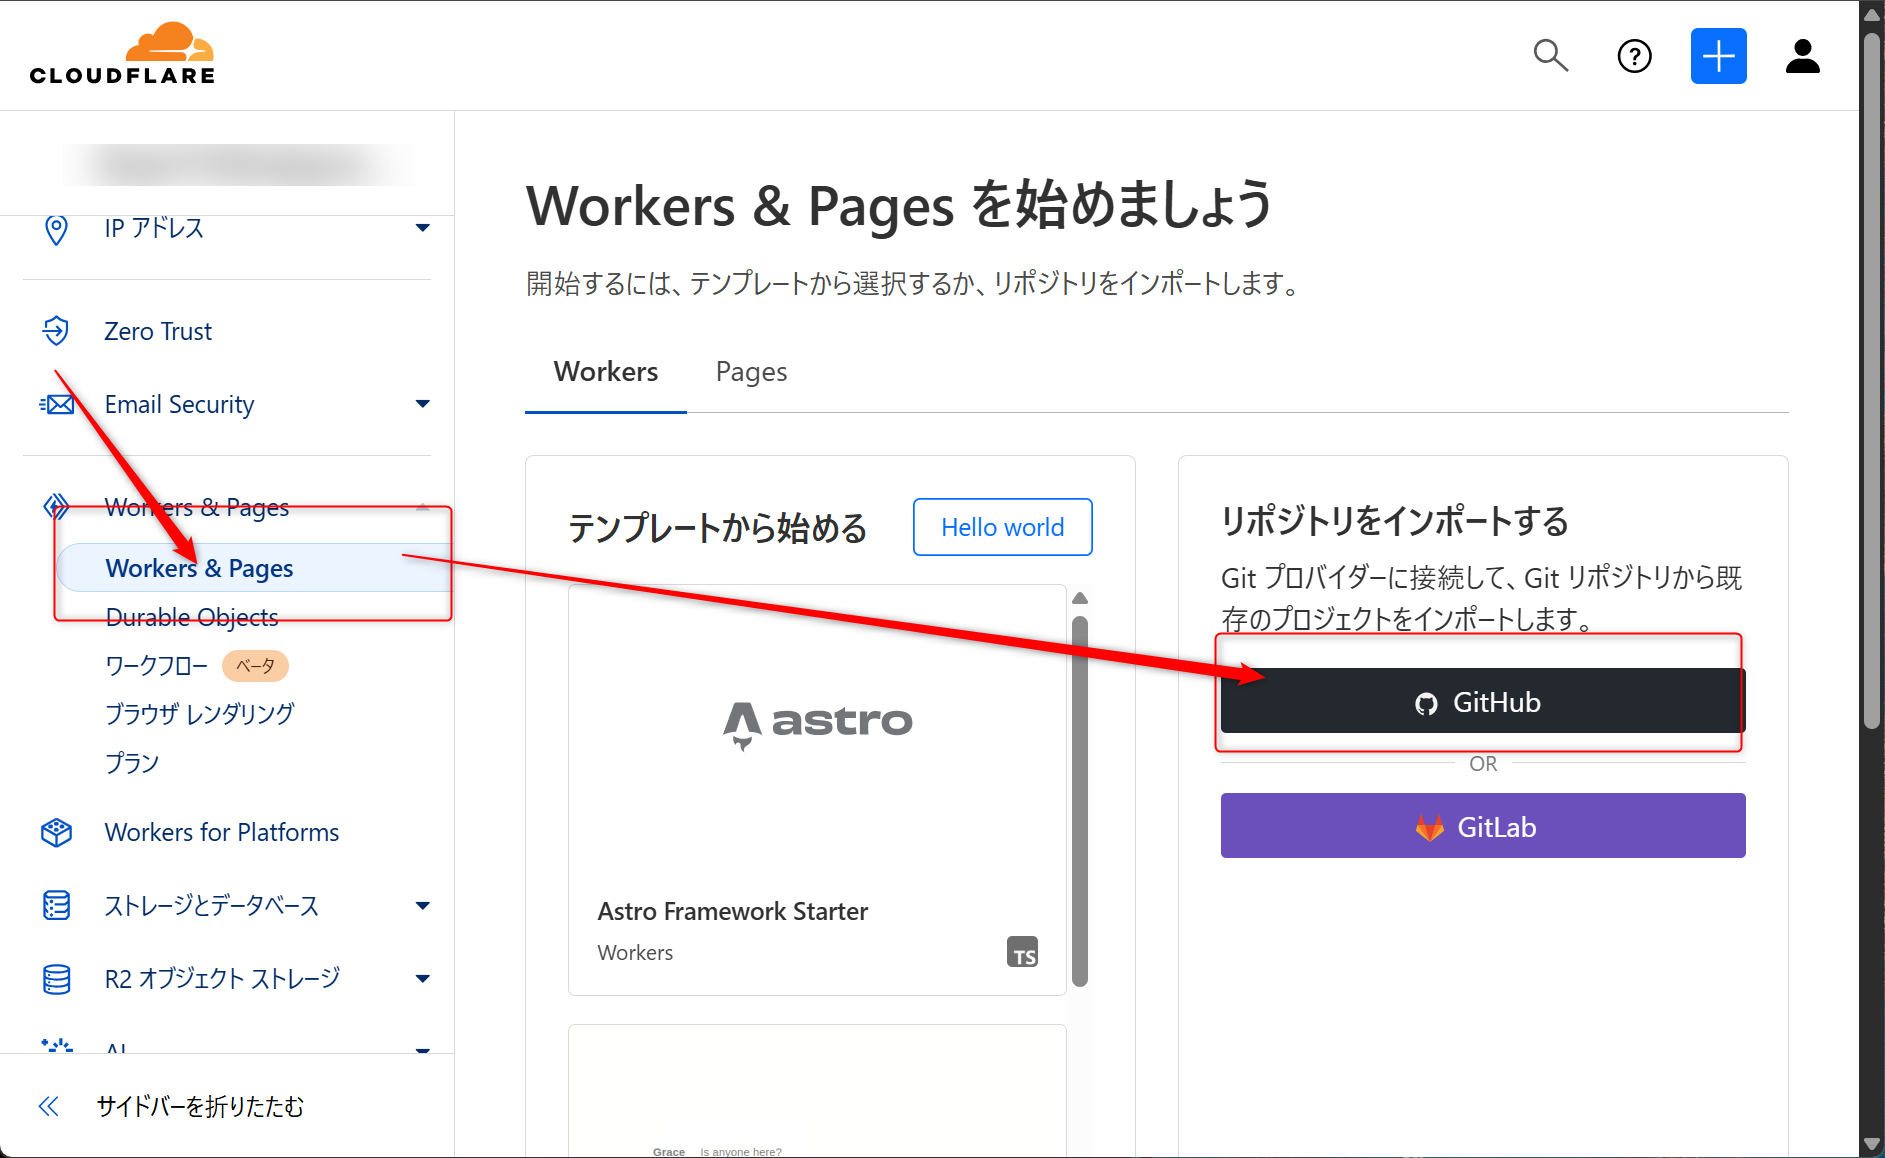
Task: Open search with the magnifier icon
Action: 1550,56
